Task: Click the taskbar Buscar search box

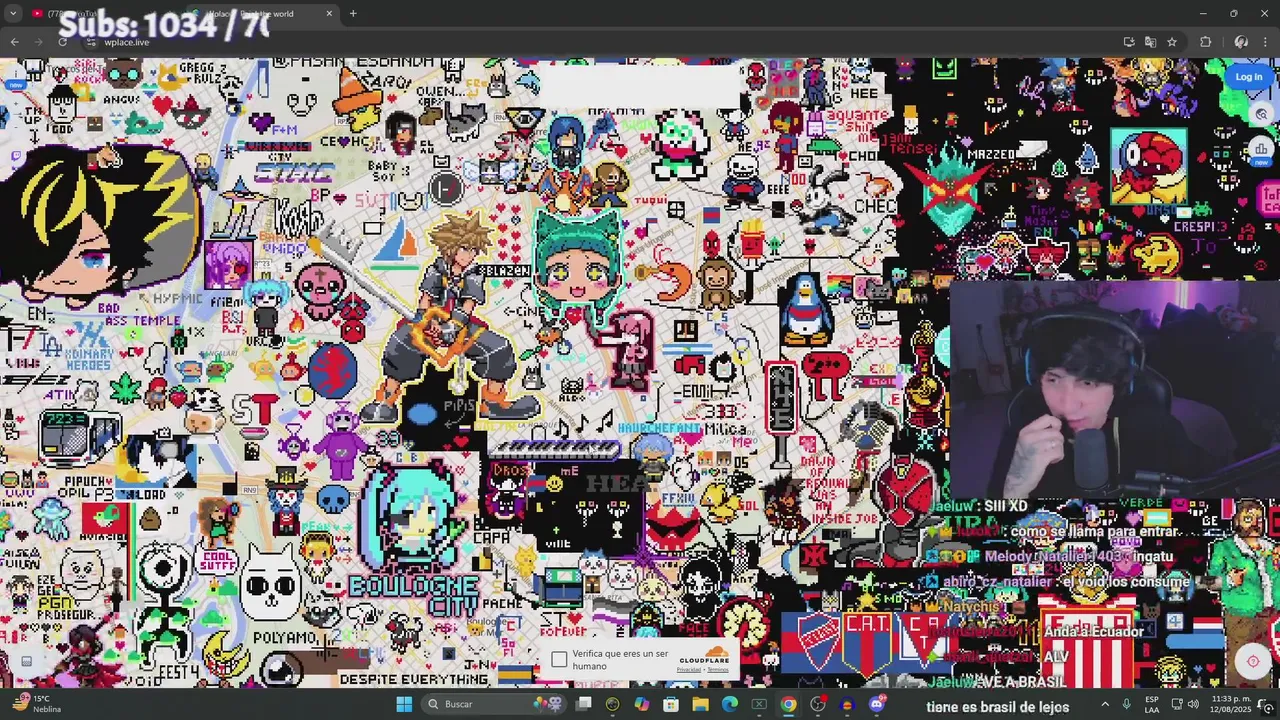Action: pos(492,704)
